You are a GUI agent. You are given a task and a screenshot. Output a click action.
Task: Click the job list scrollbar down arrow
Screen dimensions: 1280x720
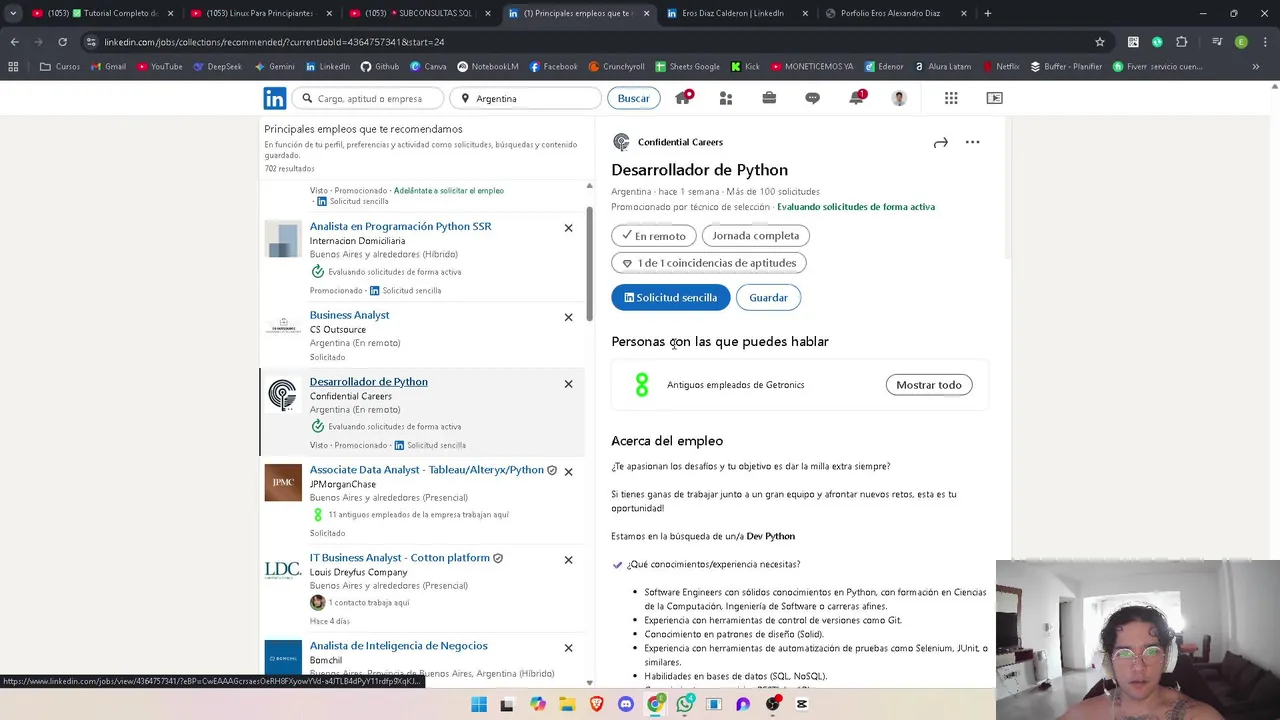click(589, 682)
